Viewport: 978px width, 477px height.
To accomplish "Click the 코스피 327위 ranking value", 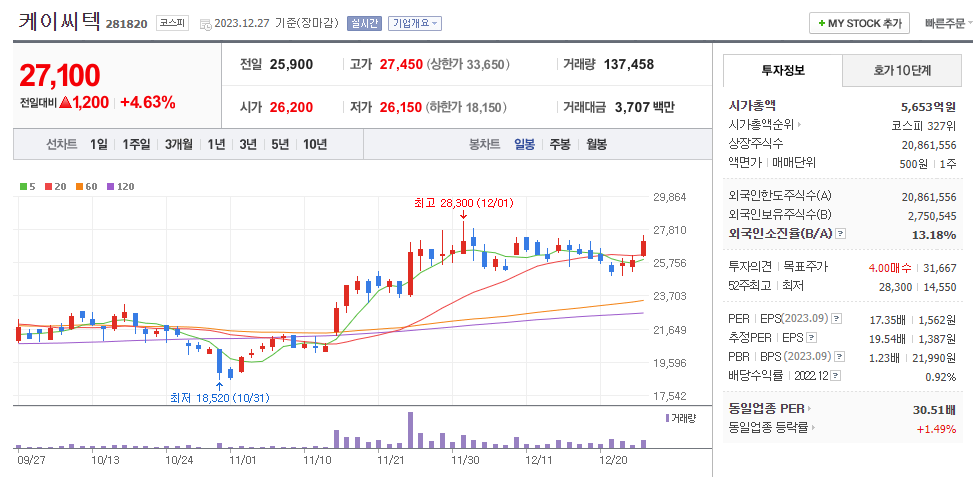I will pyautogui.click(x=924, y=125).
